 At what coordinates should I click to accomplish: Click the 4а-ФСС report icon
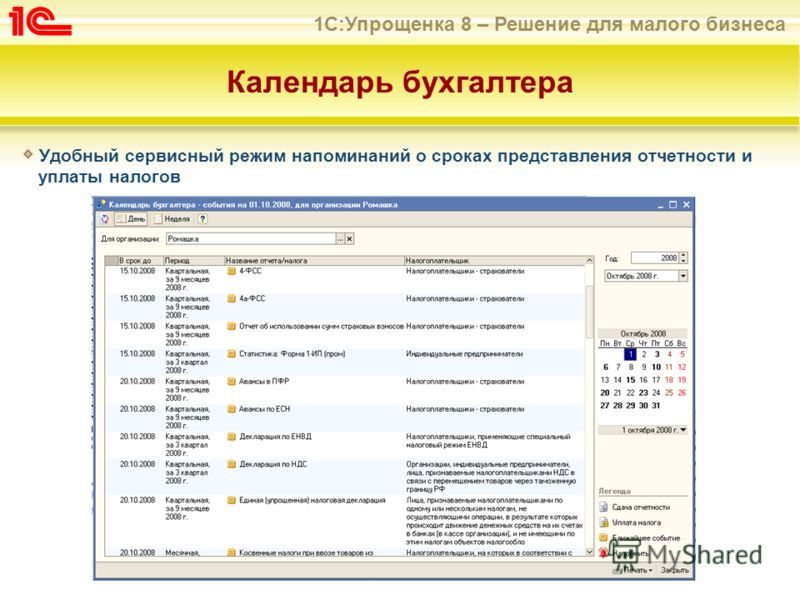pyautogui.click(x=231, y=298)
